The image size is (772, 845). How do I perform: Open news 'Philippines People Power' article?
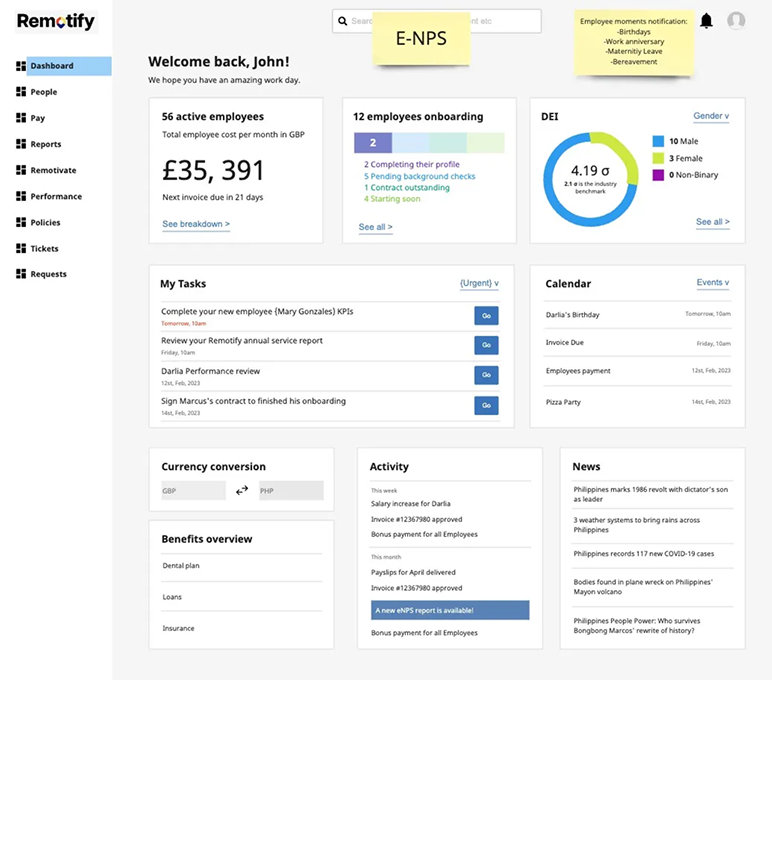tap(637, 626)
